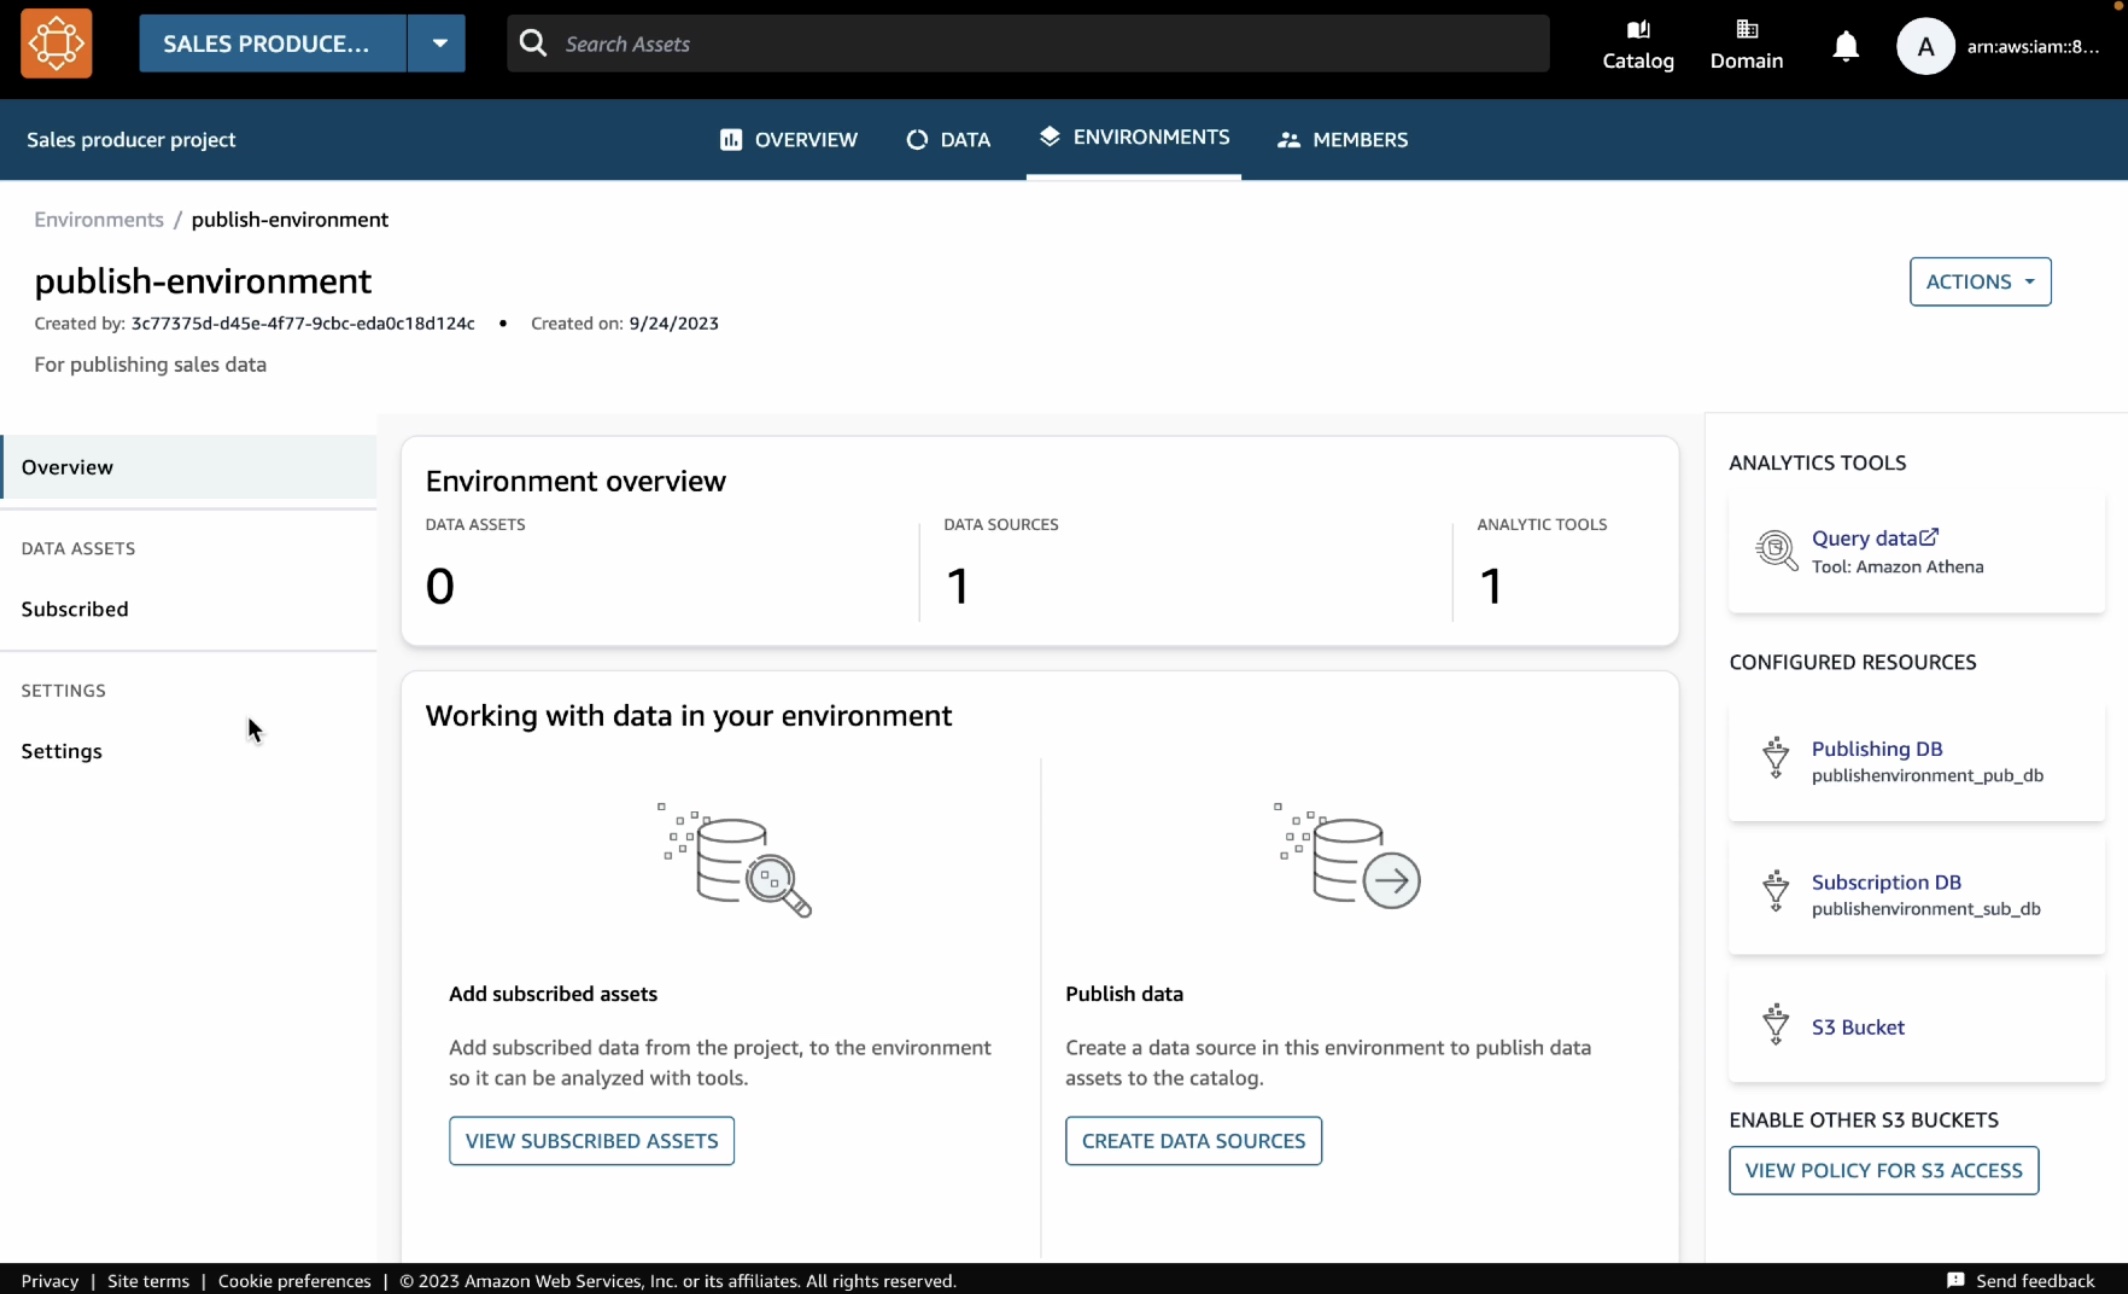
Task: Click the search magnifier icon
Action: click(533, 43)
